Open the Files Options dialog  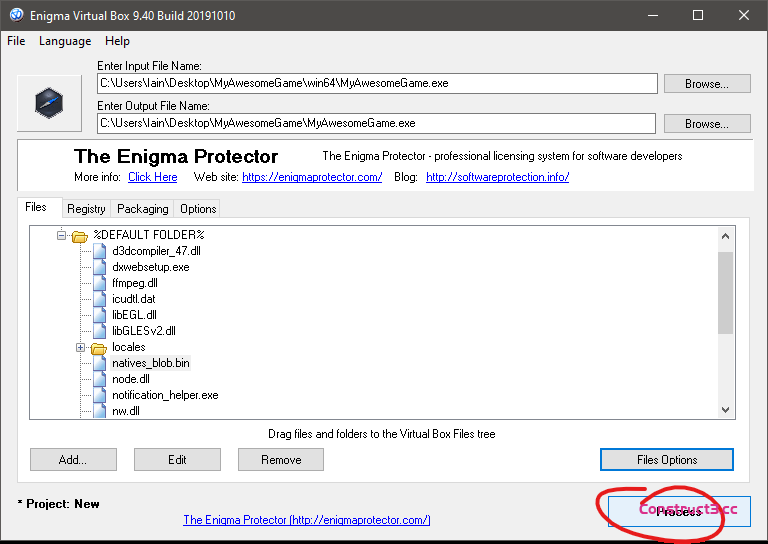pos(666,460)
